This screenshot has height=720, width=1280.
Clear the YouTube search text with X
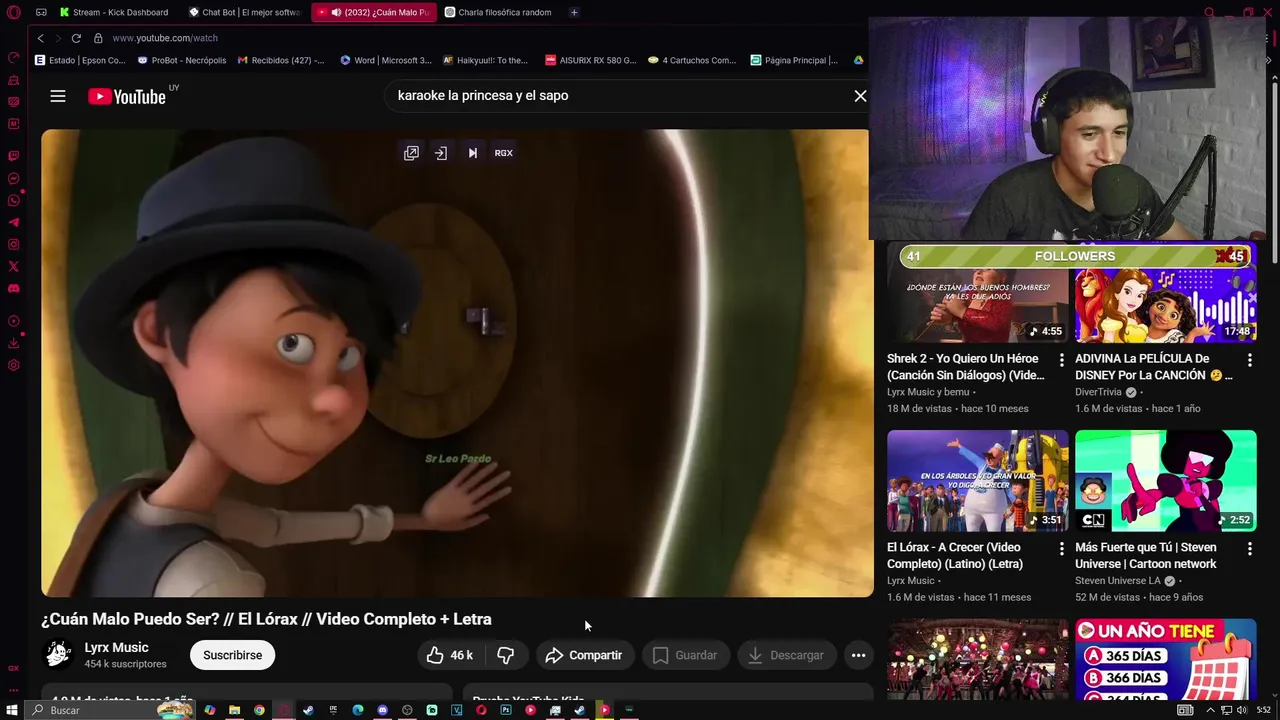click(x=860, y=96)
